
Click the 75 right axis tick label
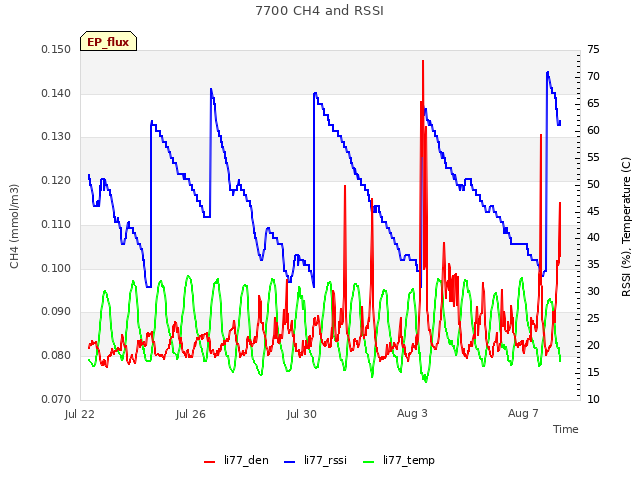click(593, 49)
